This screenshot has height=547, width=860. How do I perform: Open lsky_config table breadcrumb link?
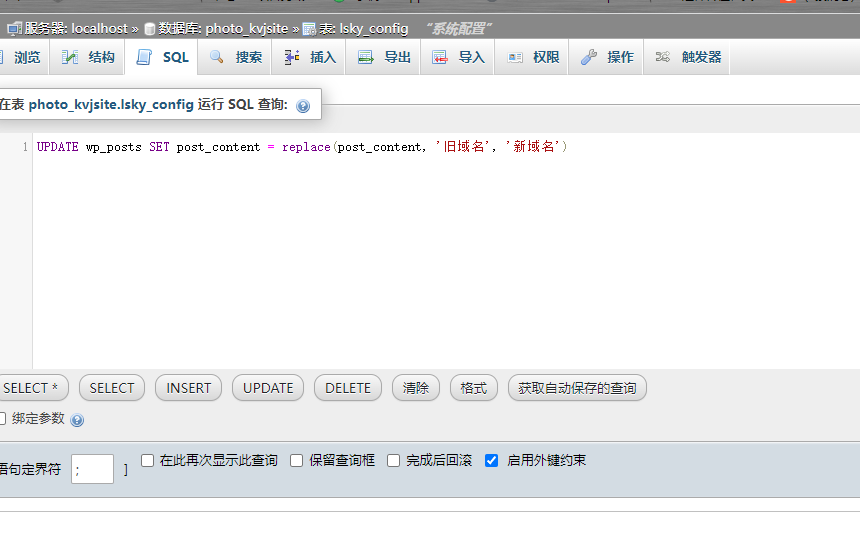(374, 29)
